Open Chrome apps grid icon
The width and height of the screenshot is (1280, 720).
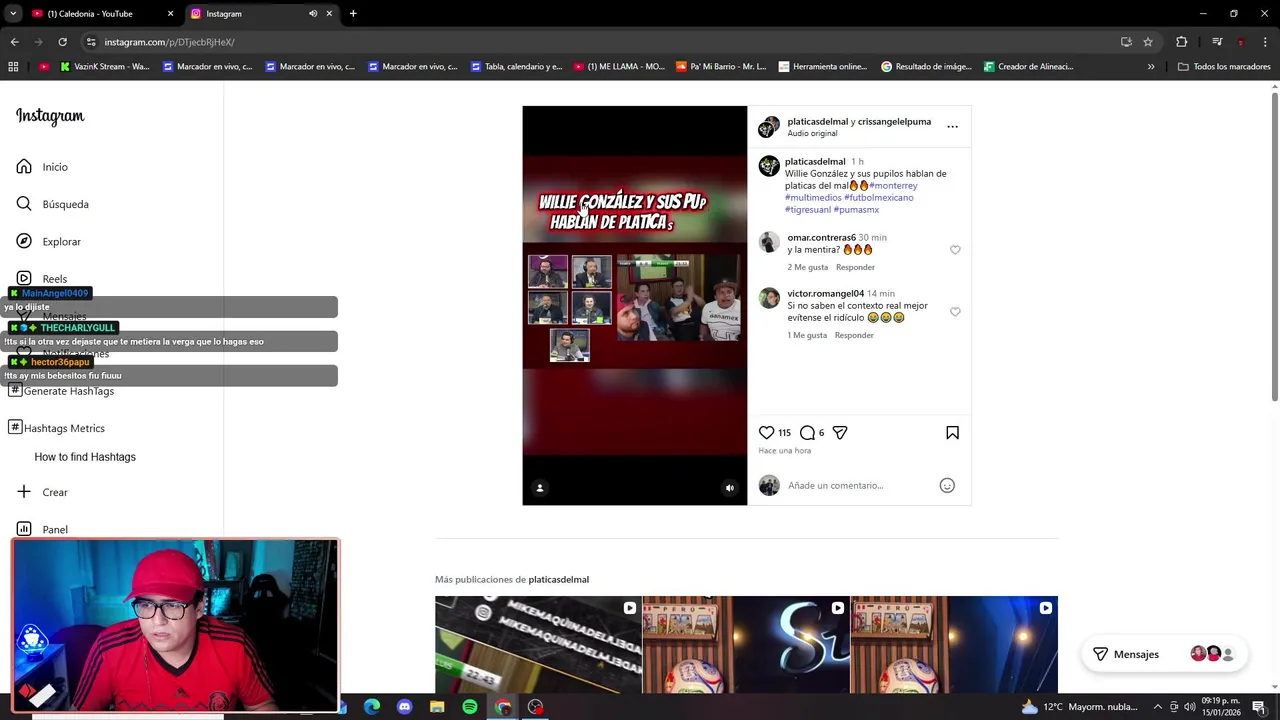pos(13,67)
